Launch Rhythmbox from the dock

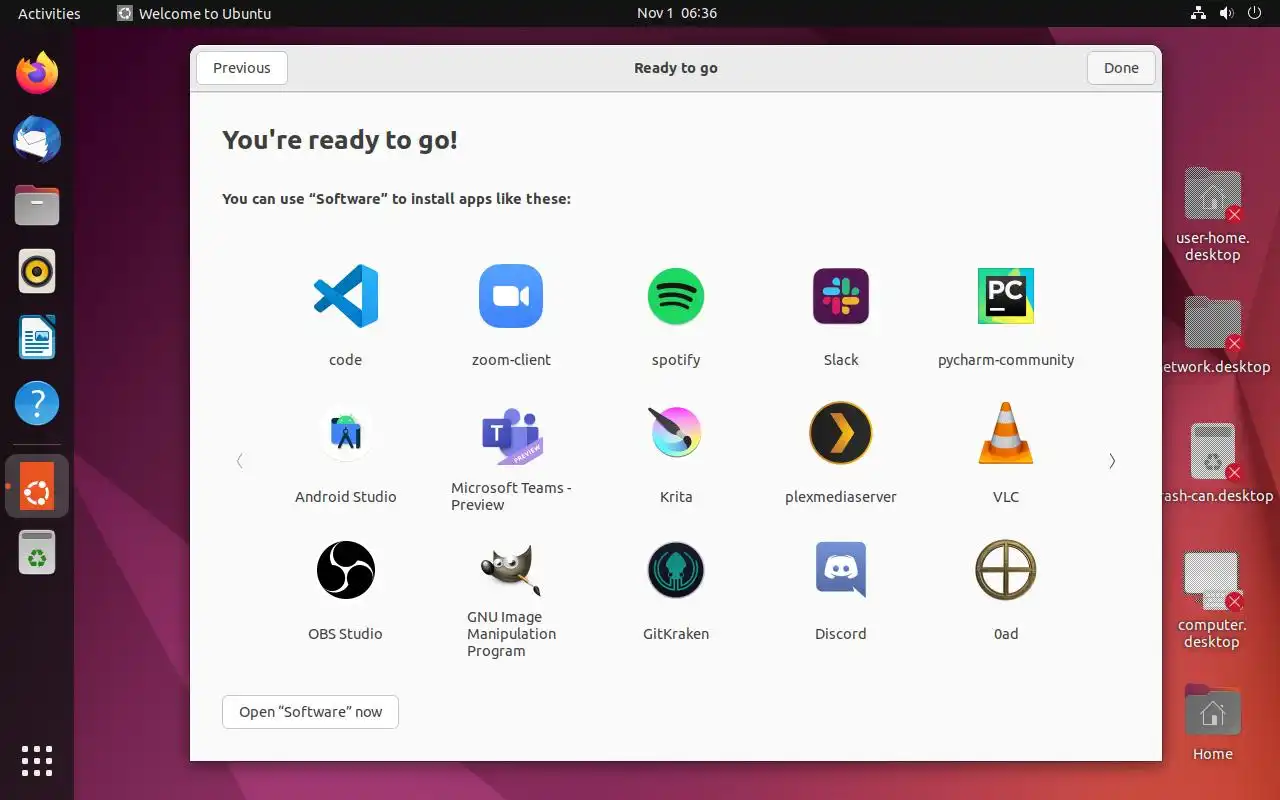tap(37, 271)
